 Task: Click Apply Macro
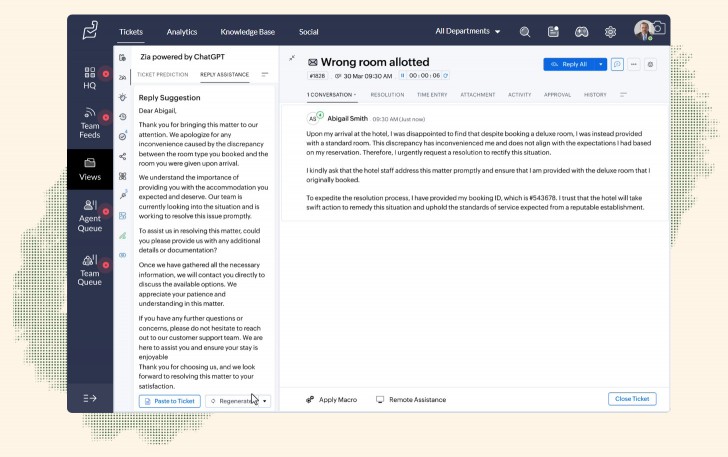click(x=332, y=399)
